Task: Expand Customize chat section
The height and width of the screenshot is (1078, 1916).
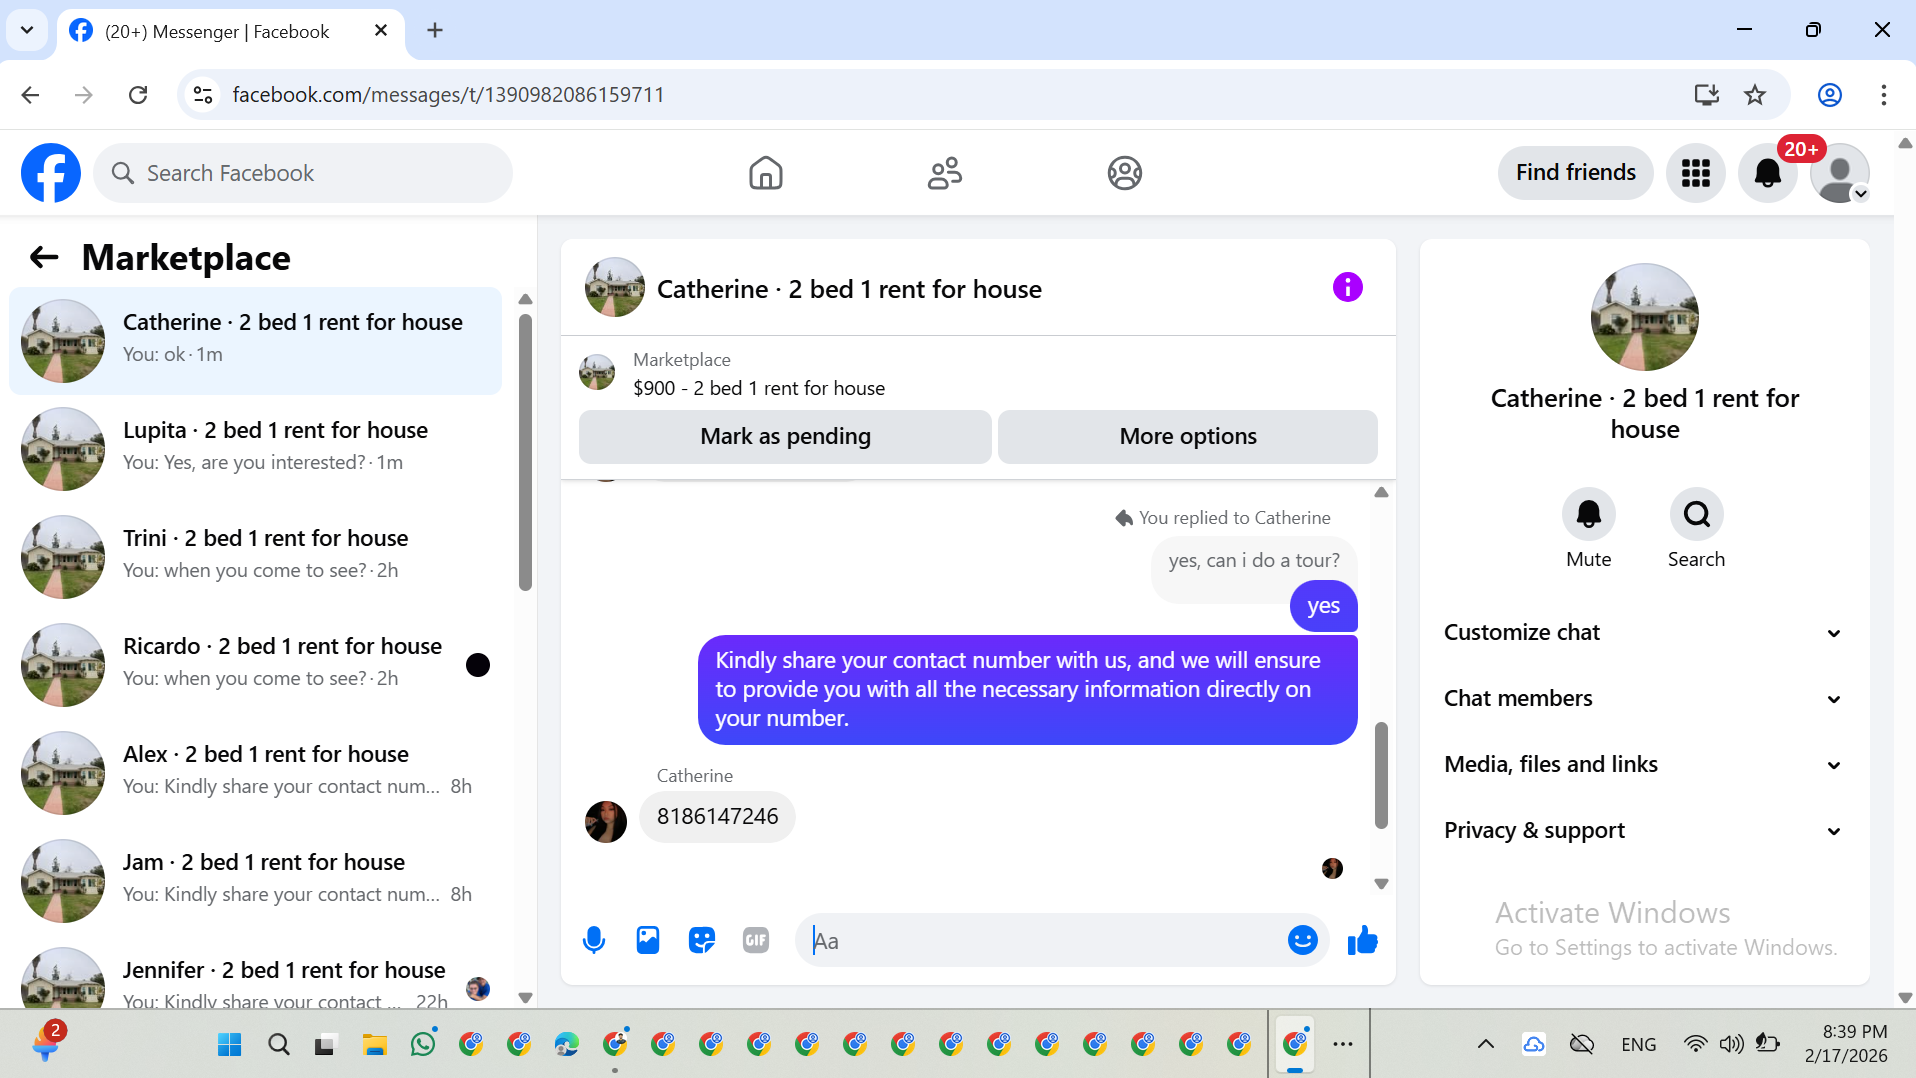Action: [1644, 633]
